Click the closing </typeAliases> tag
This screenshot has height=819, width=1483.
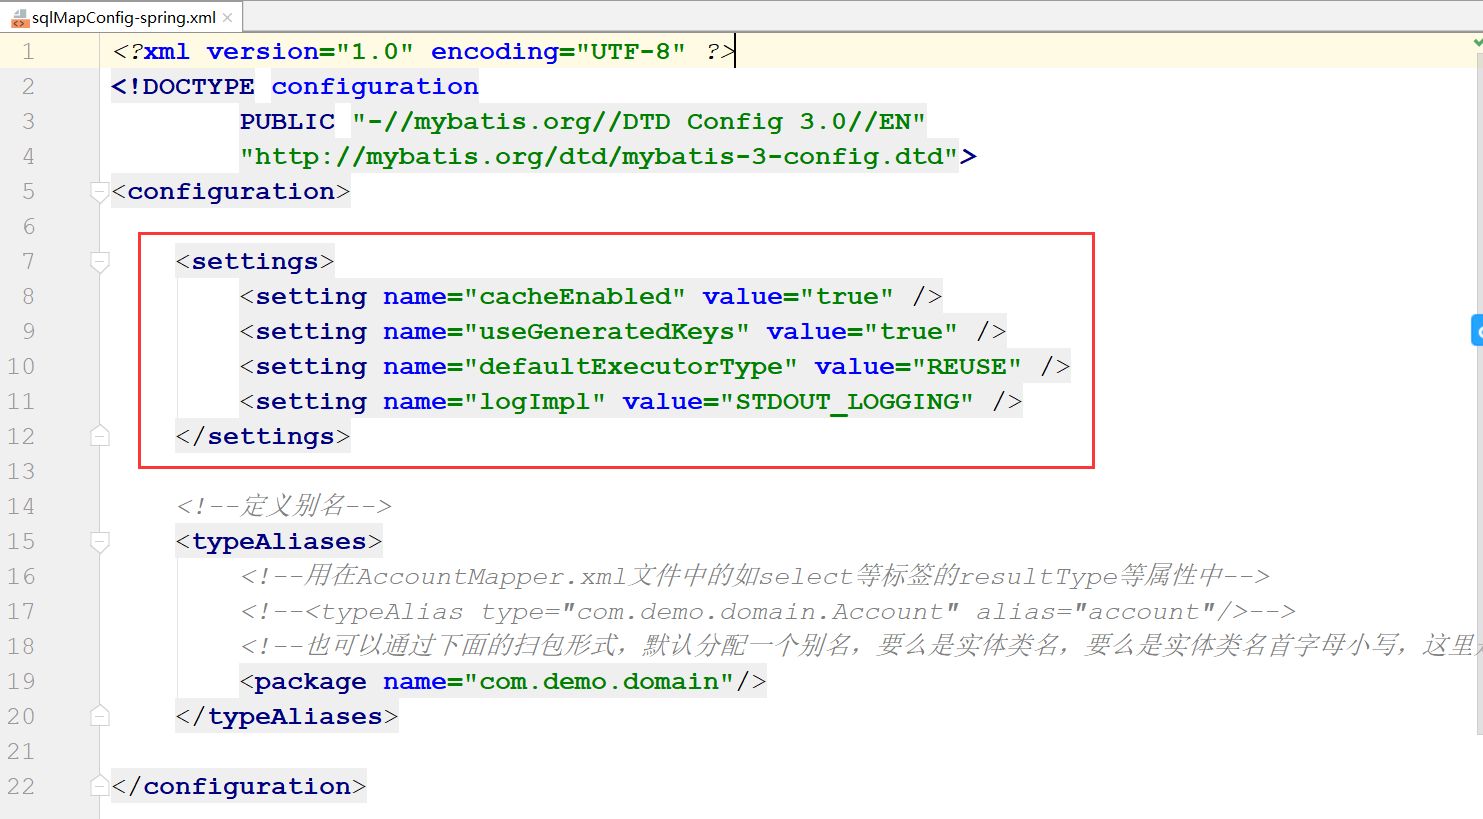click(x=287, y=717)
